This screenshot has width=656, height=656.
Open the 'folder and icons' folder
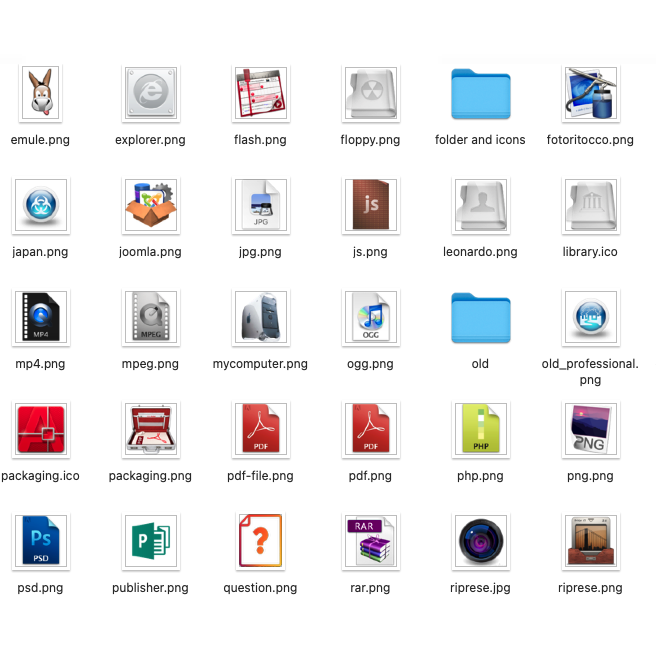coord(481,94)
